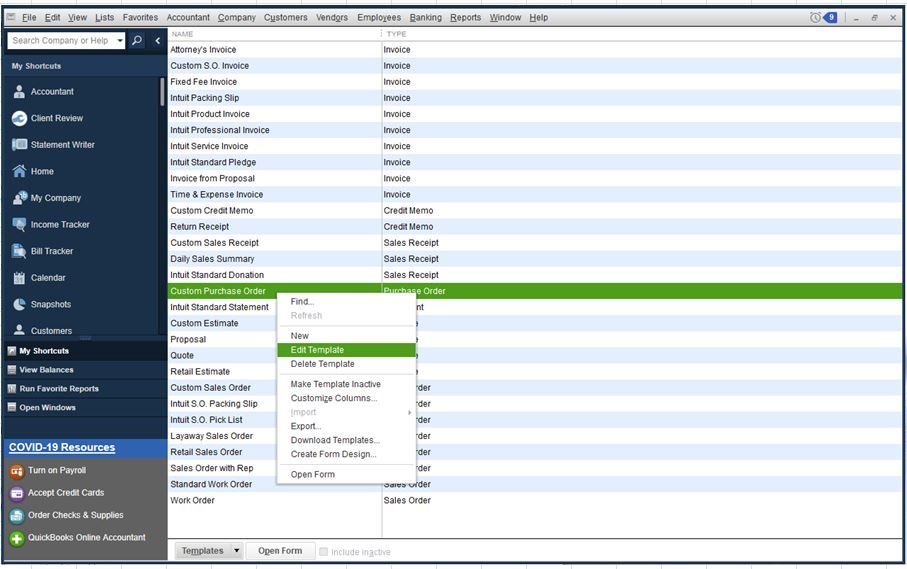Open reminders clock icon with badge 9
The height and width of the screenshot is (569, 907).
(x=823, y=17)
